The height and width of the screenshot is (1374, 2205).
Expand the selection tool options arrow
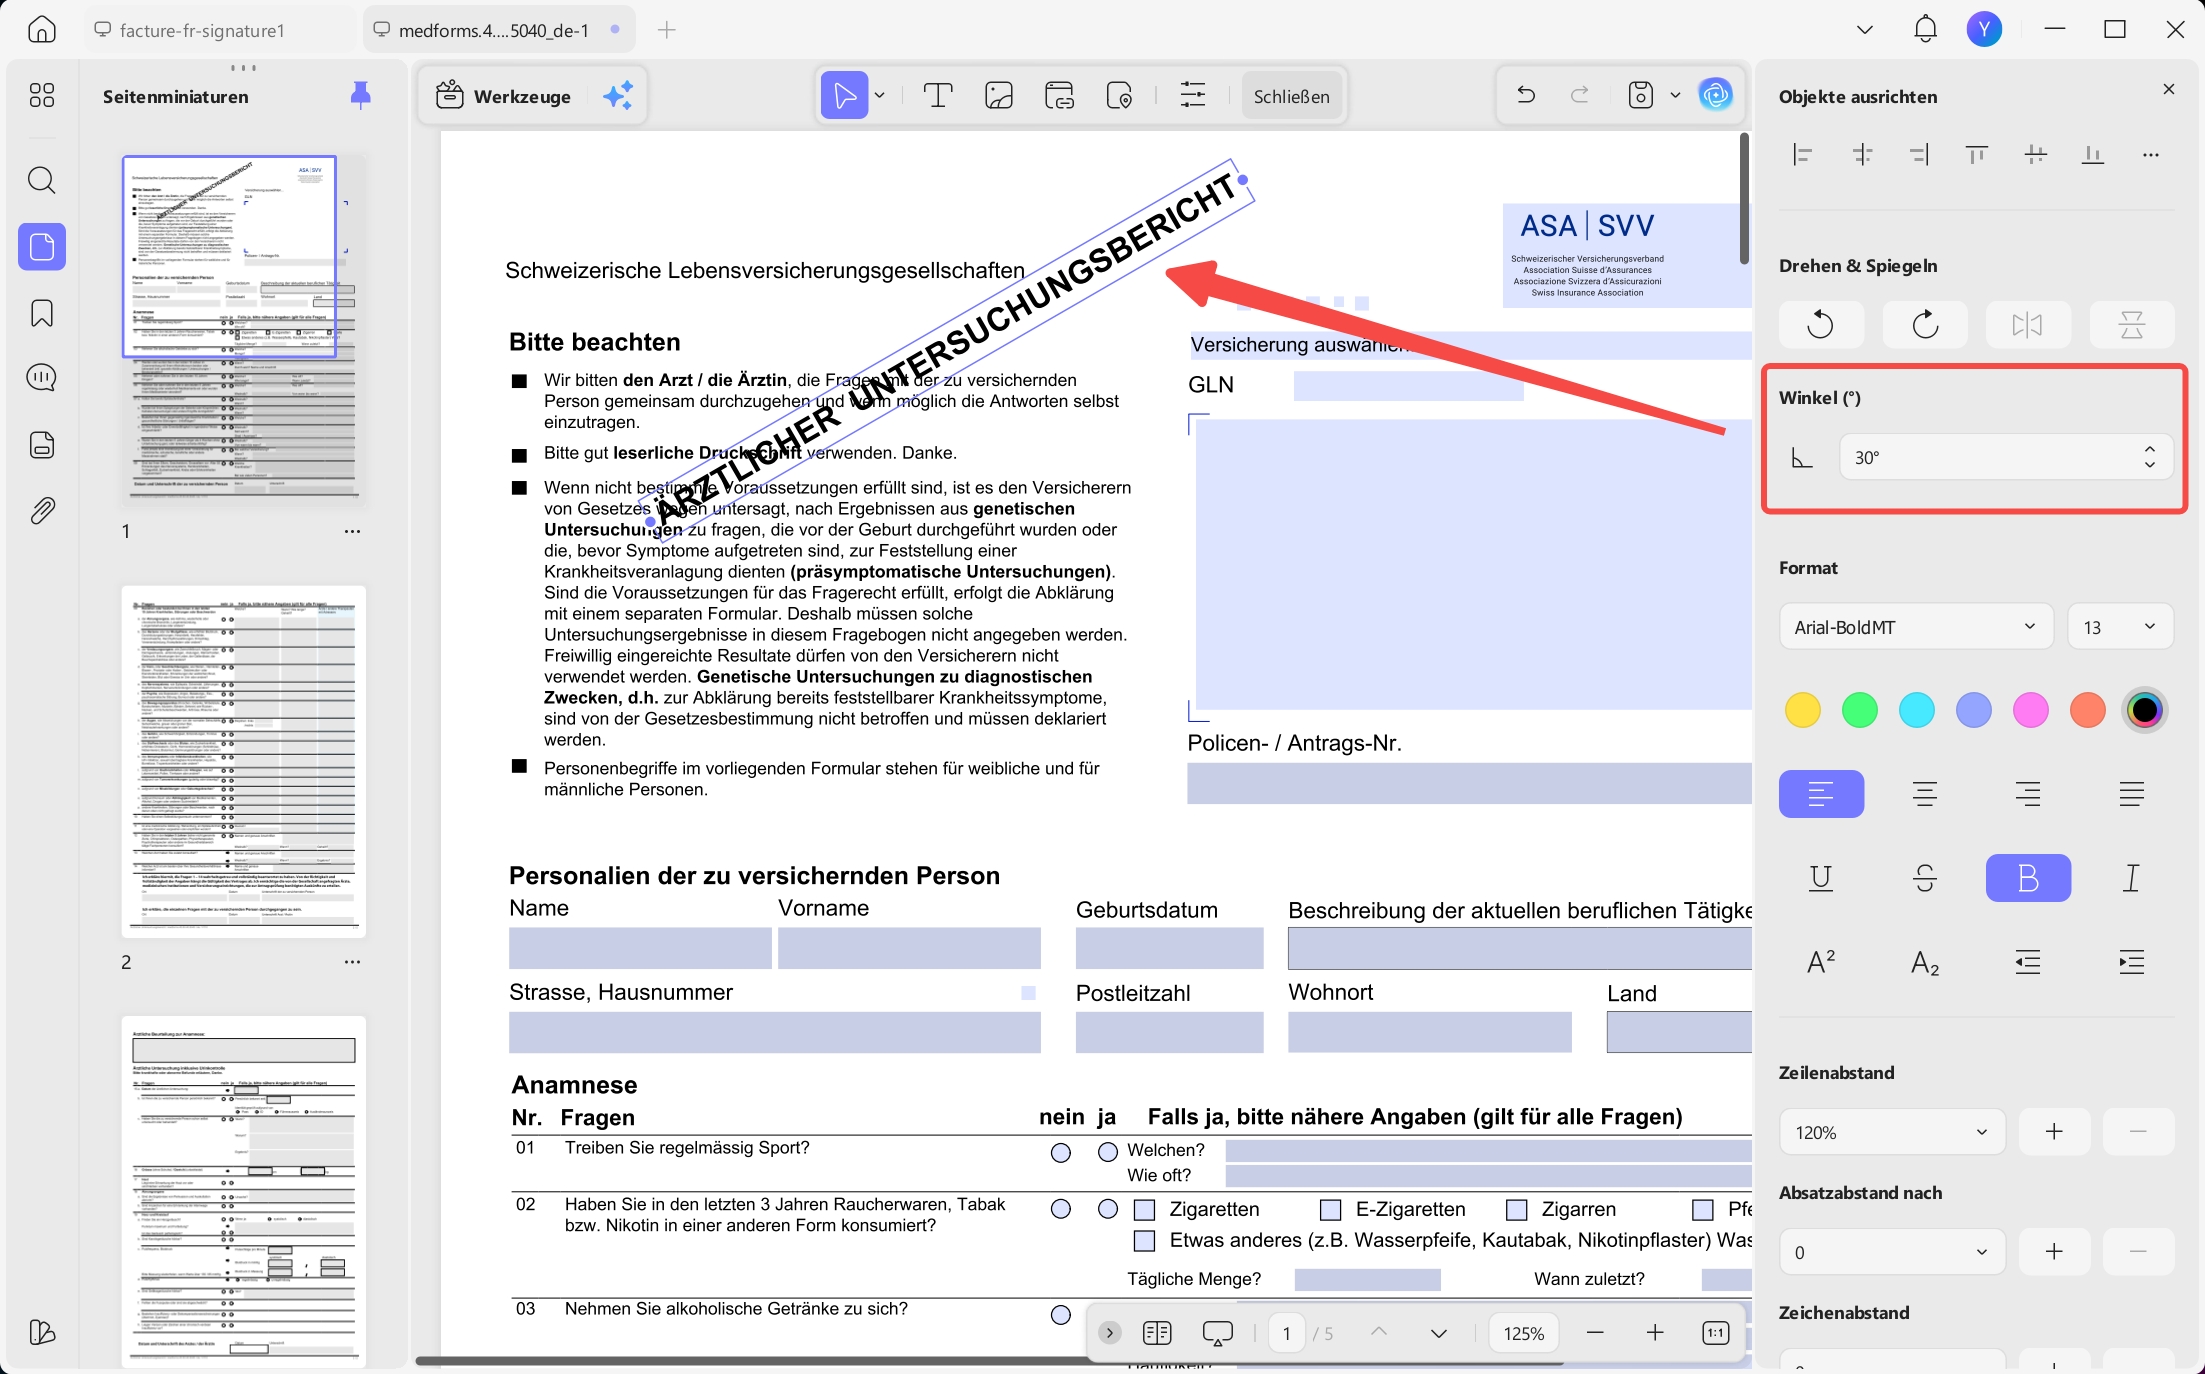(880, 96)
